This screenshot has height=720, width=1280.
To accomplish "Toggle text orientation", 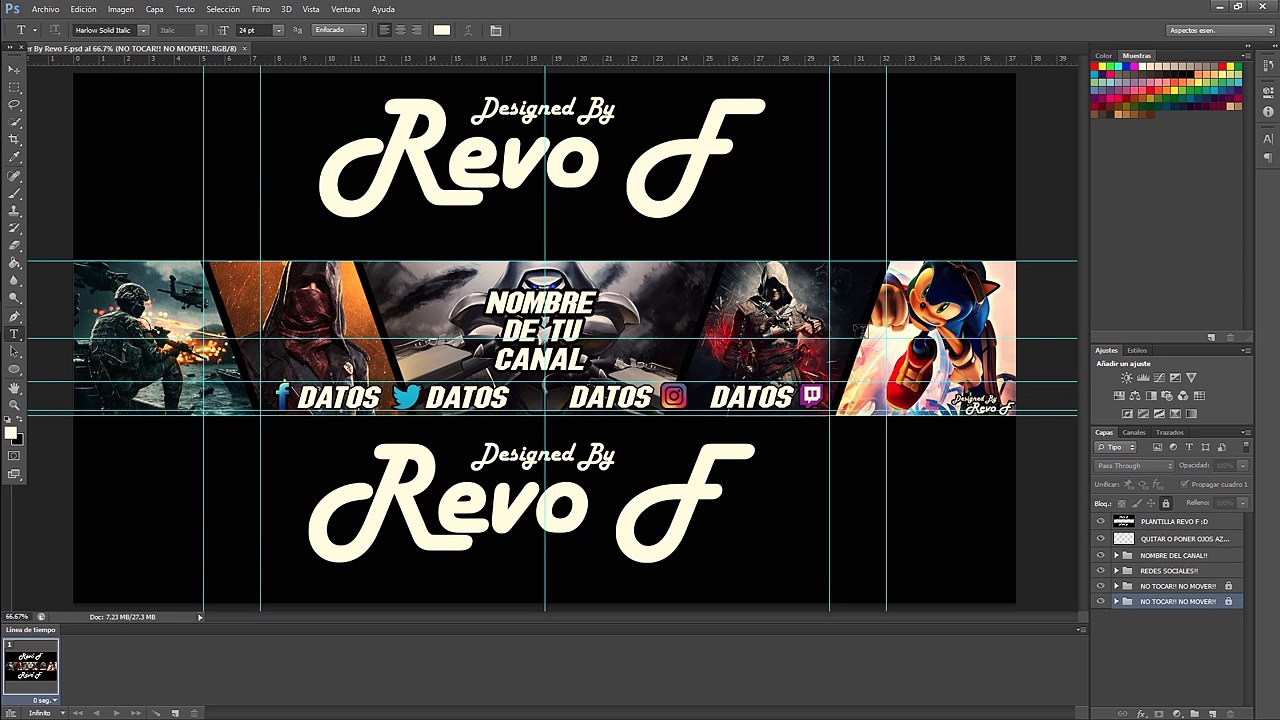I will [54, 30].
